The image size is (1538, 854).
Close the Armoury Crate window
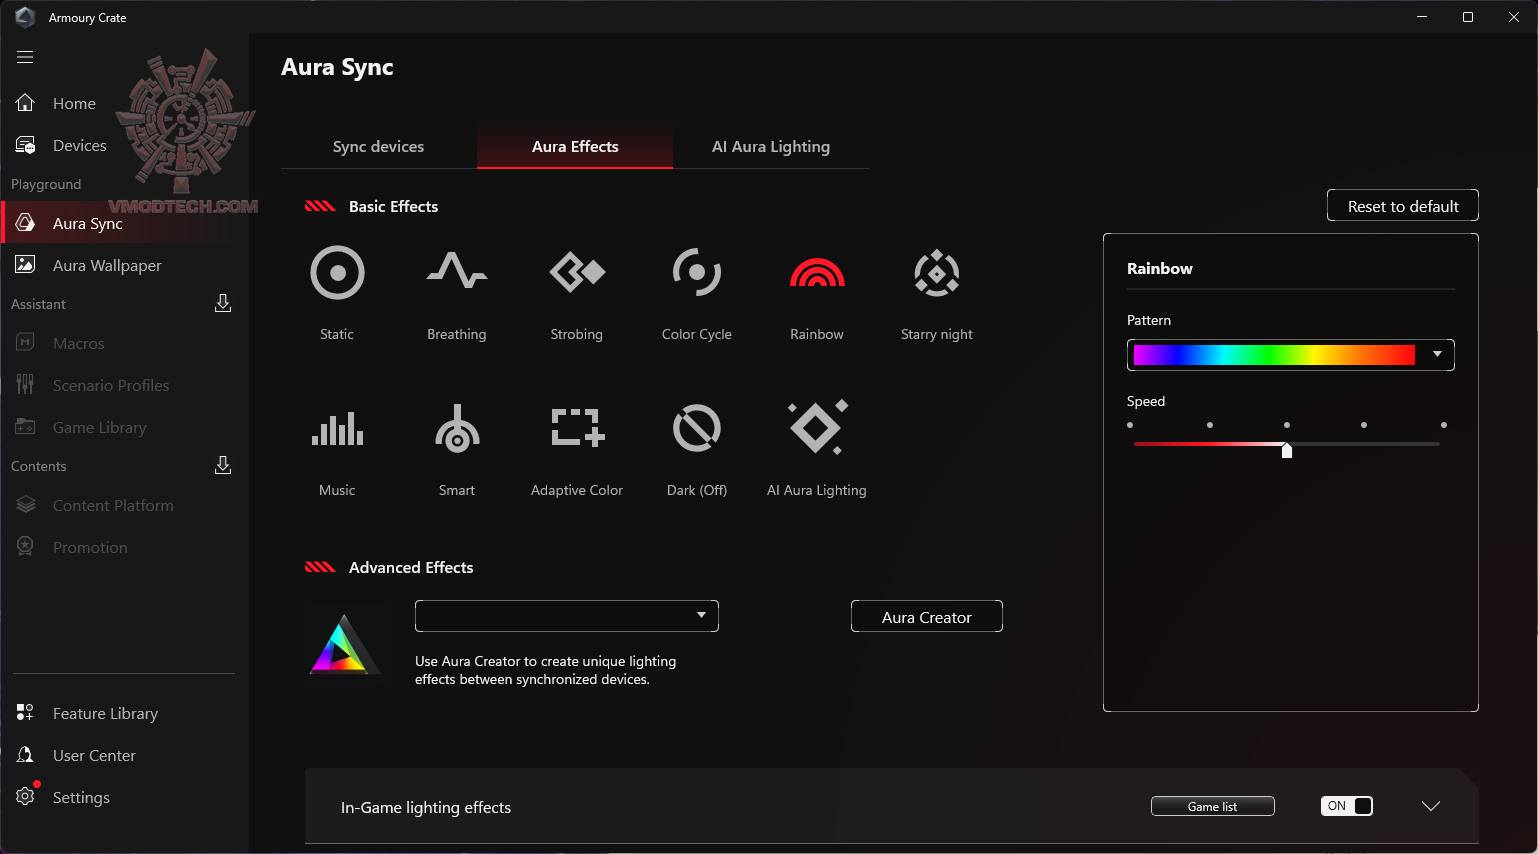(x=1514, y=17)
